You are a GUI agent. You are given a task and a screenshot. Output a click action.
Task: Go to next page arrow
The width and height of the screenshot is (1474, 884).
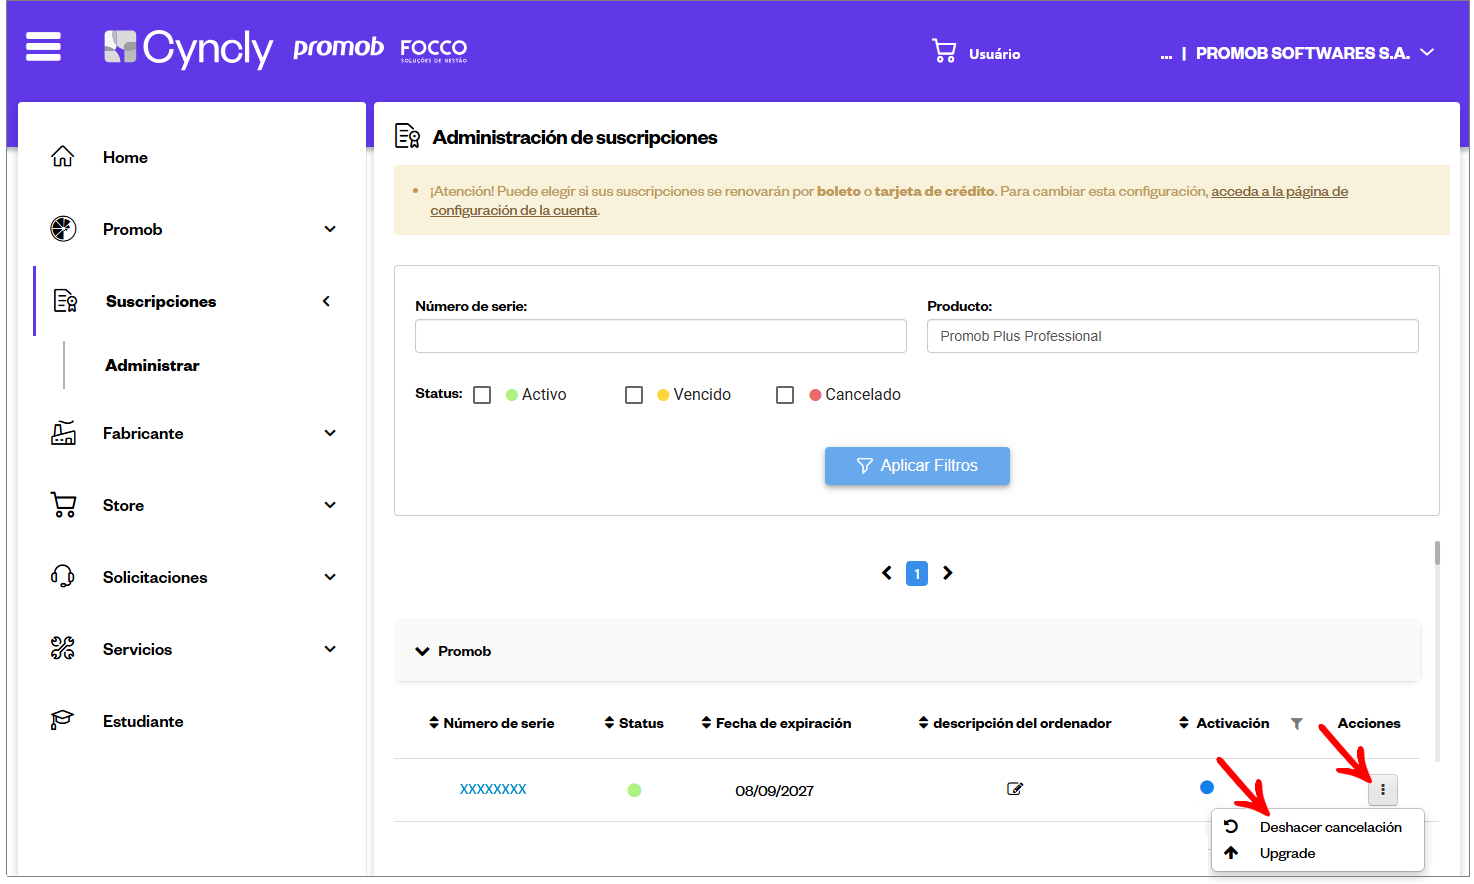click(x=948, y=573)
